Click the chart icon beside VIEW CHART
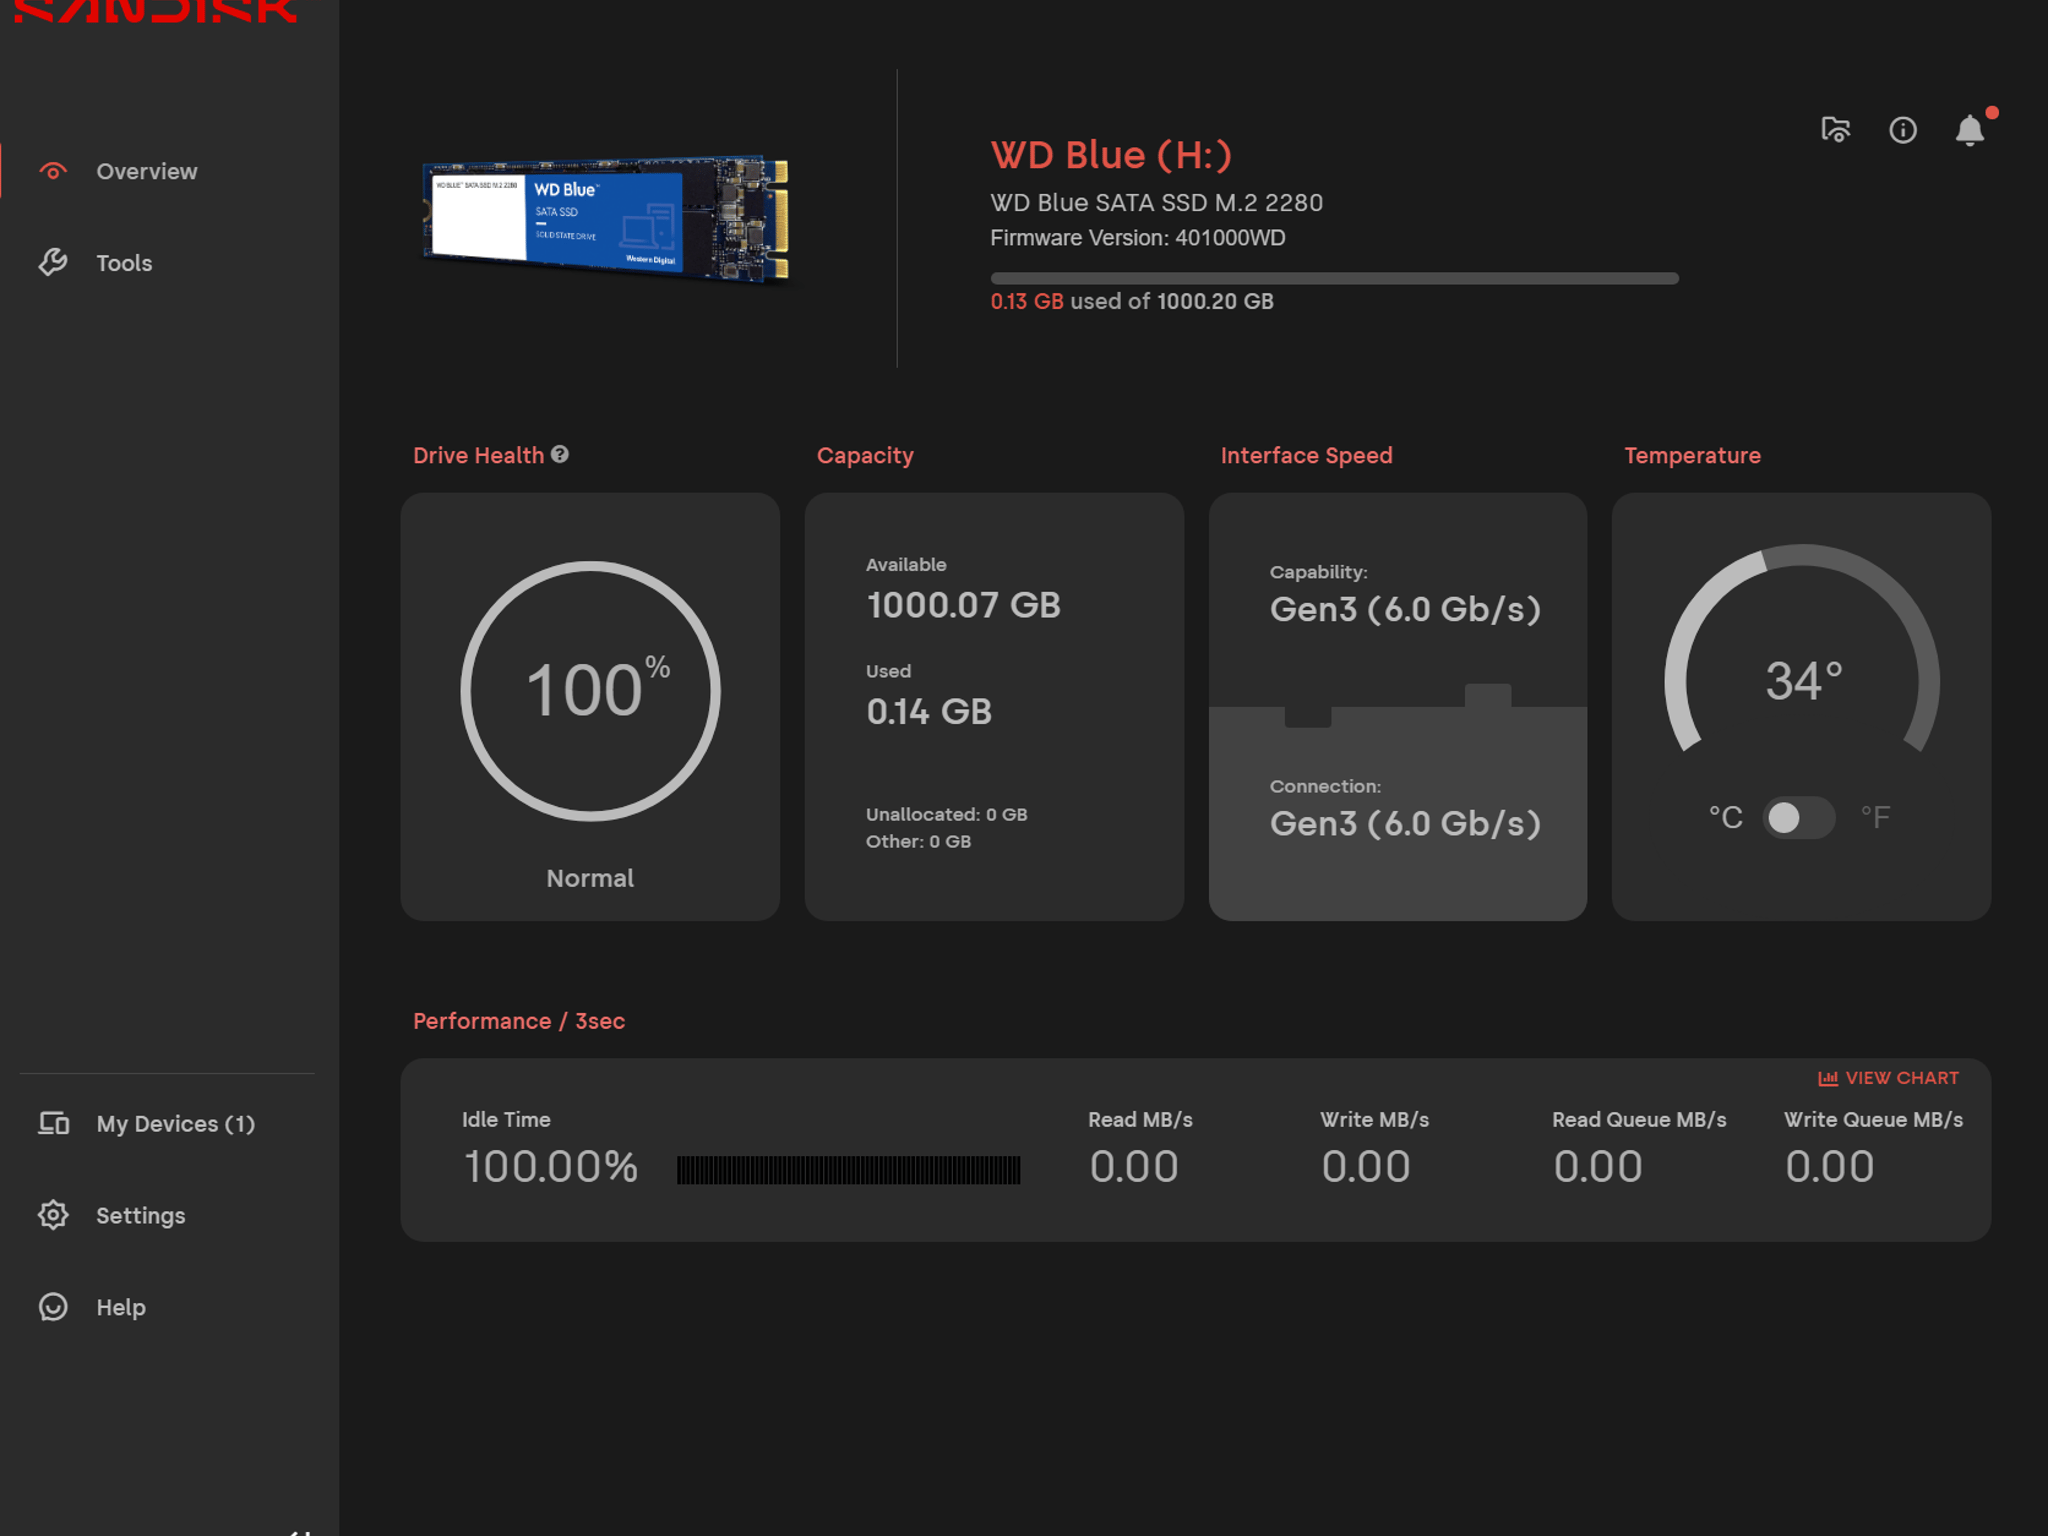 (1828, 1078)
